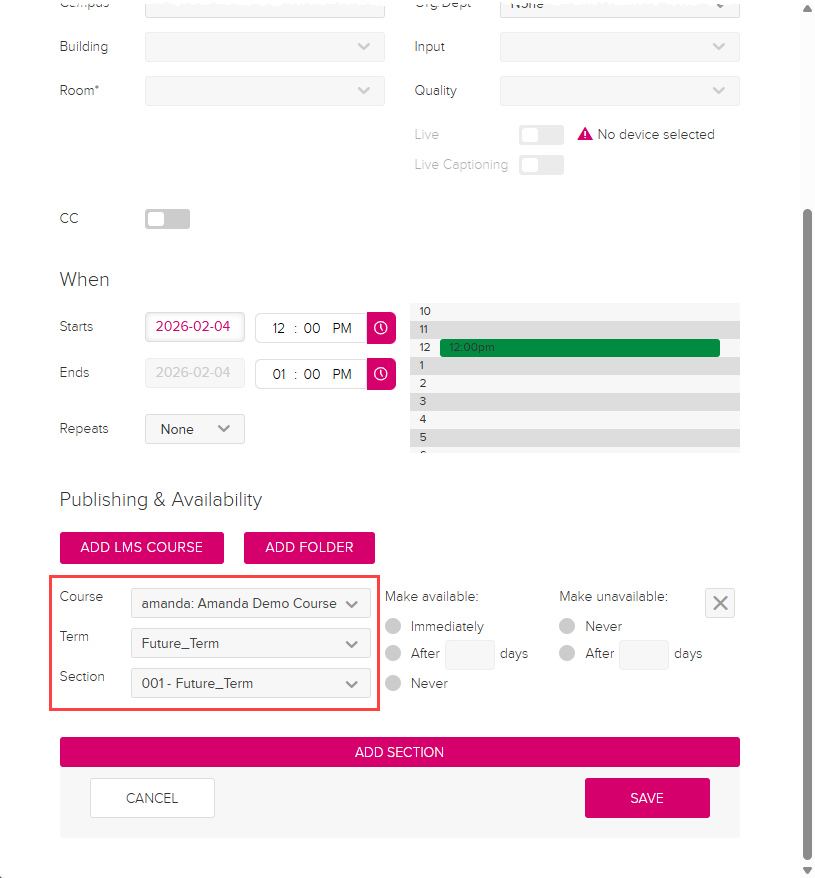Choose Never under Make unavailable
This screenshot has height=878, width=815.
coord(566,626)
